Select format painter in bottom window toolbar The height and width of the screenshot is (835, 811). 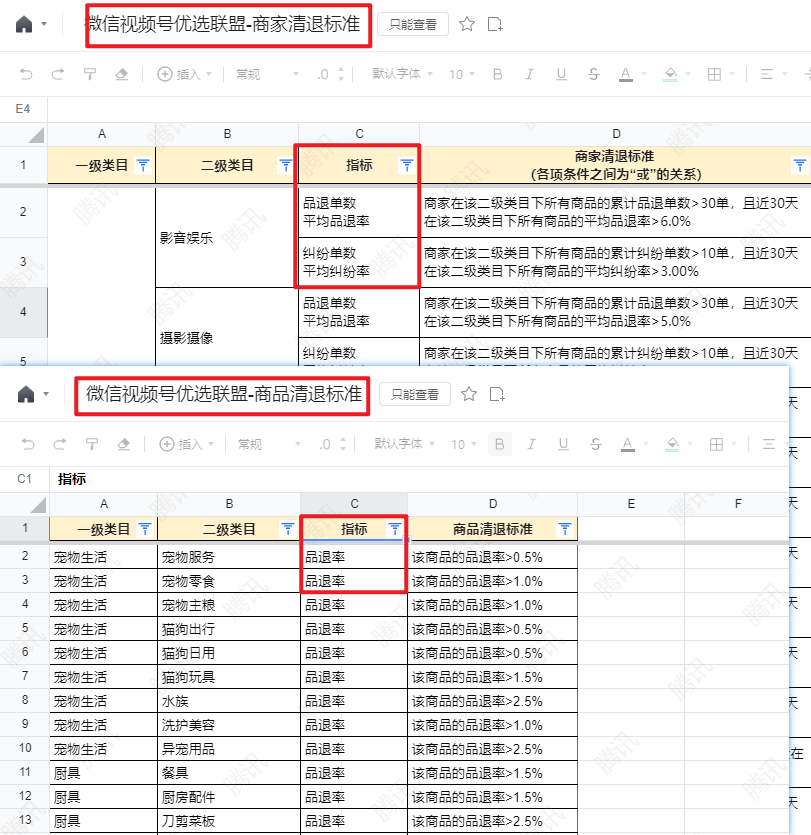tap(92, 444)
